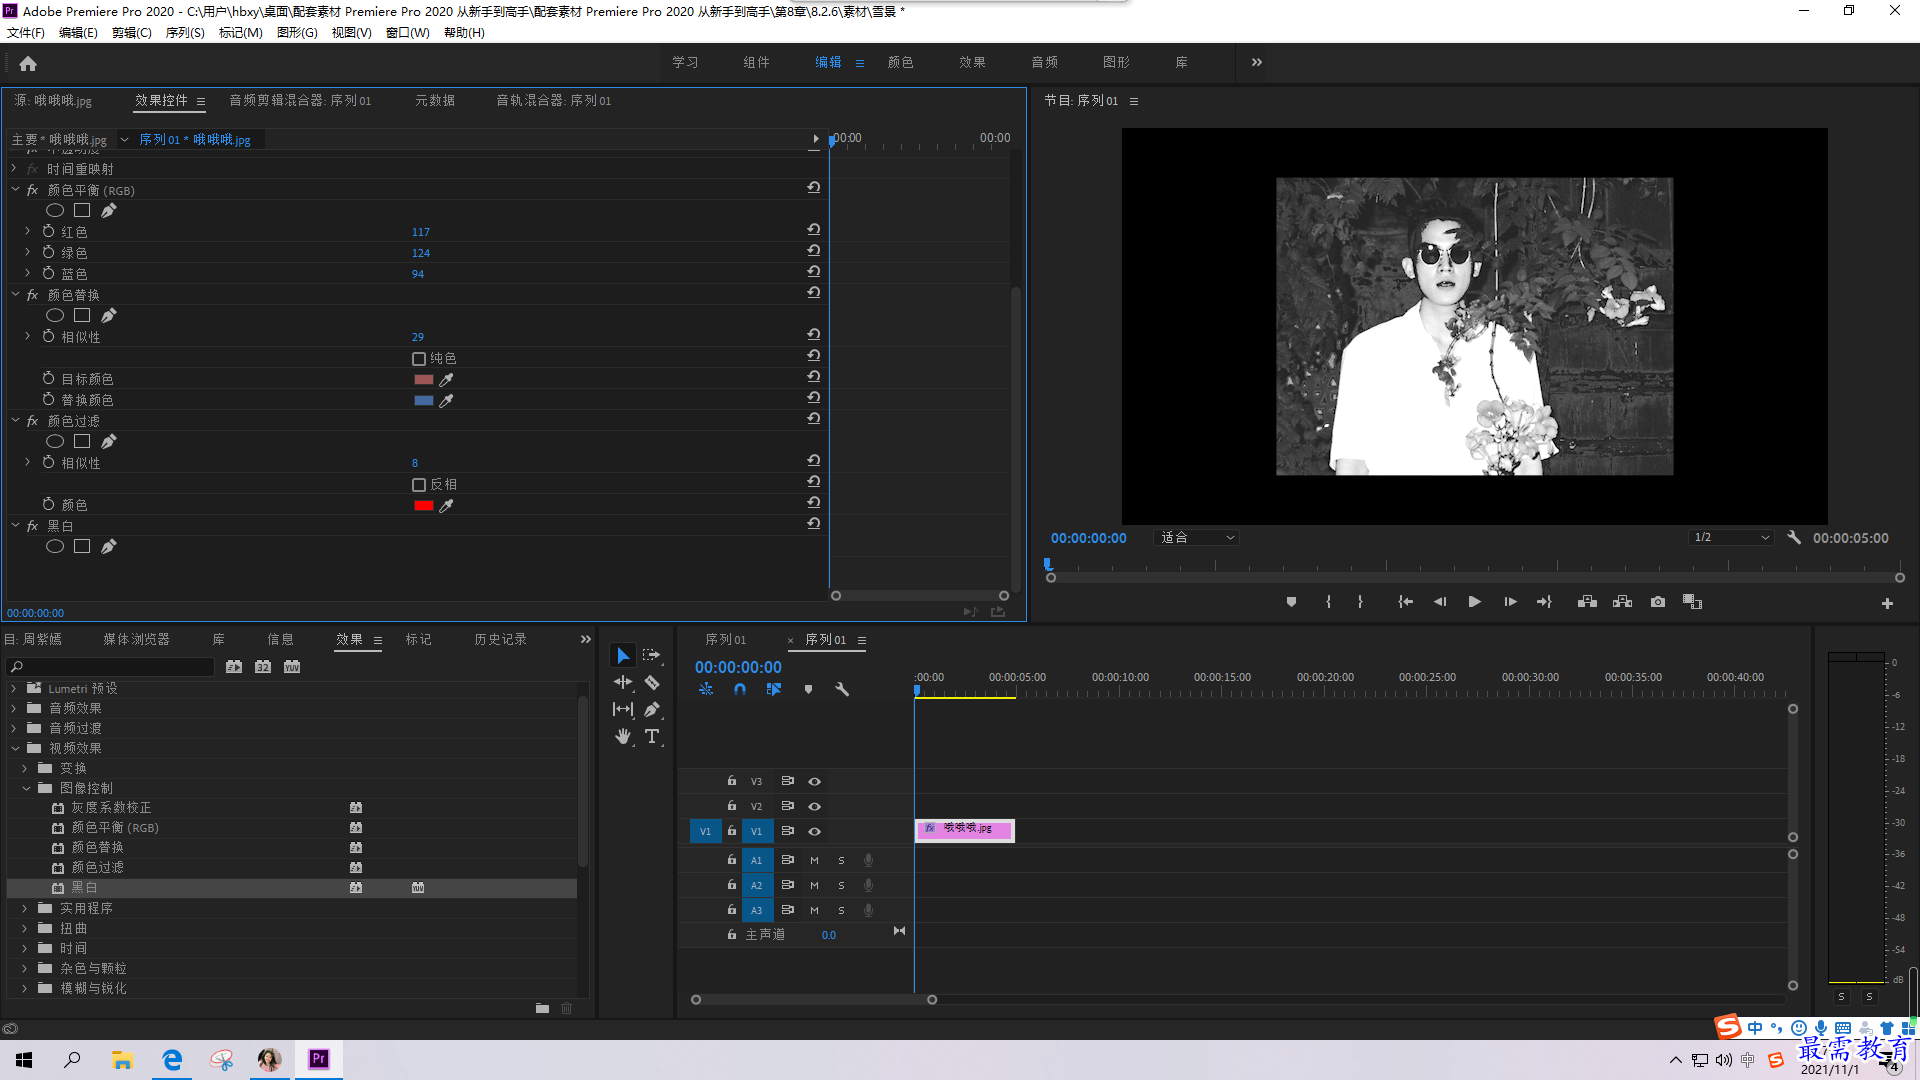Toggle the 反相 checkbox

coord(419,484)
